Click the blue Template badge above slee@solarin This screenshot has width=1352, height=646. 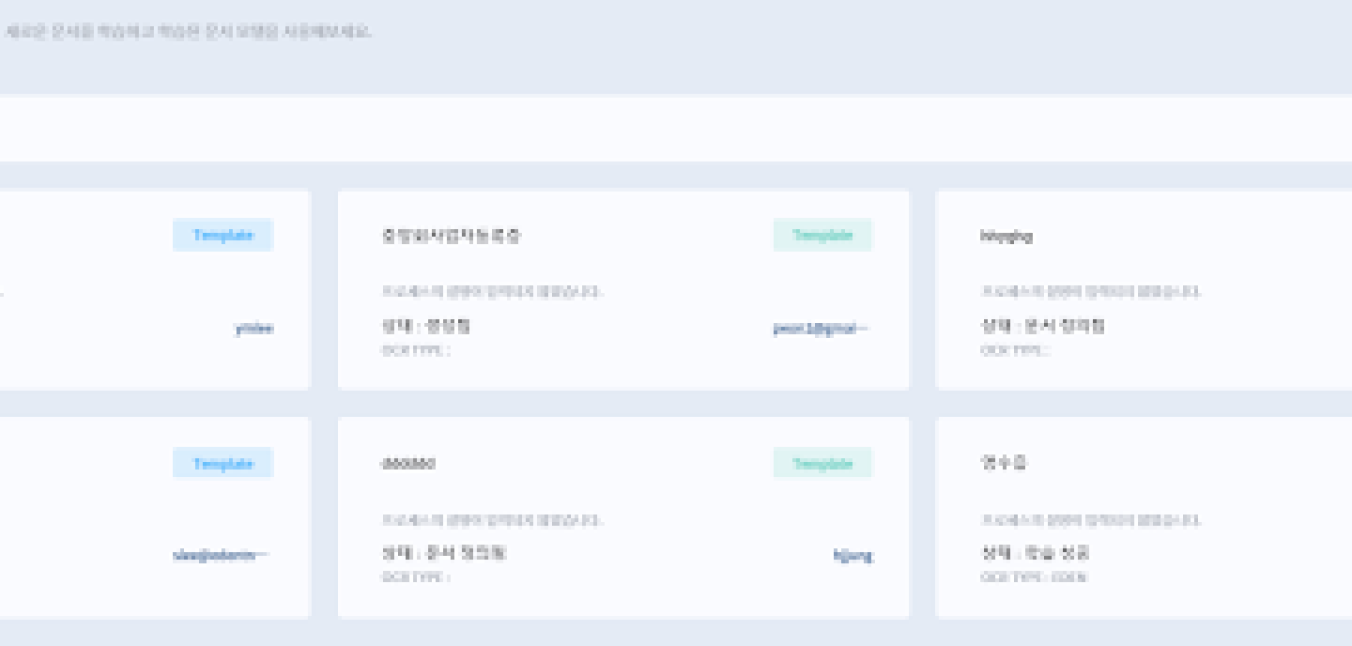[223, 463]
